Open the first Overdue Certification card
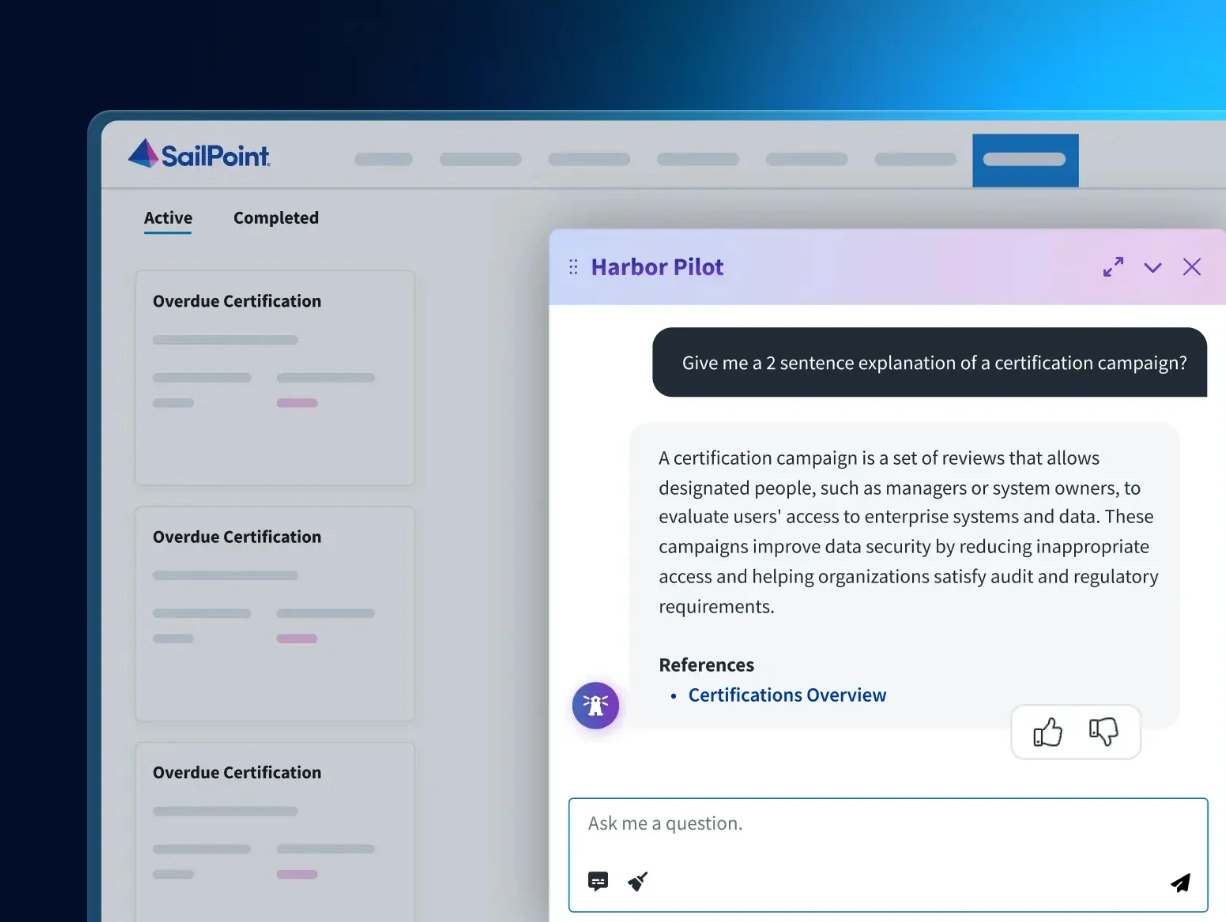Screen dimensions: 1226x922 point(275,378)
